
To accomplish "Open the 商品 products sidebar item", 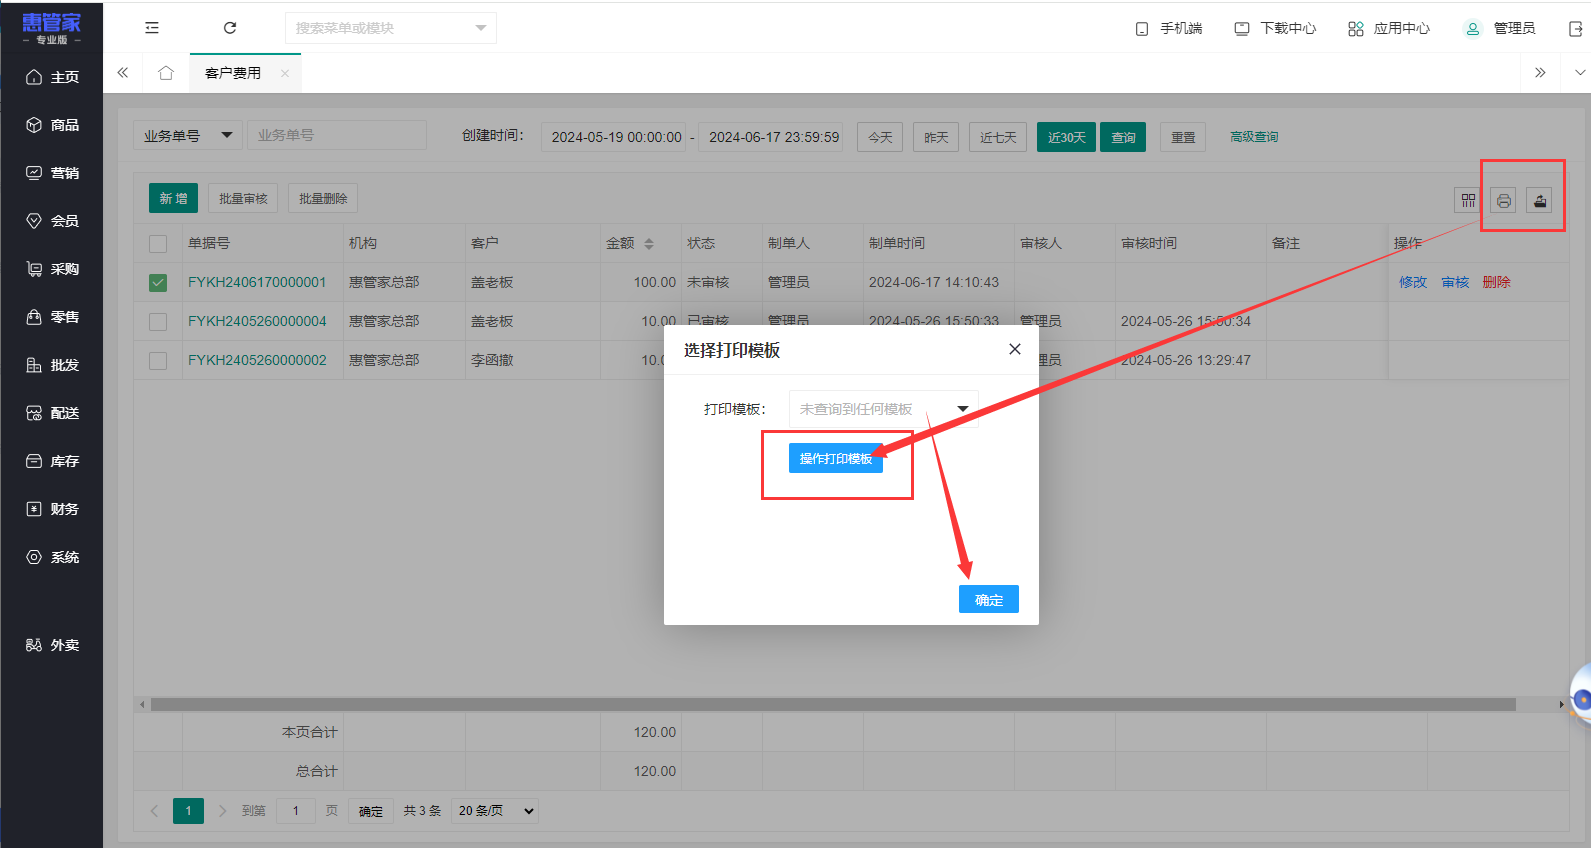I will pos(52,125).
